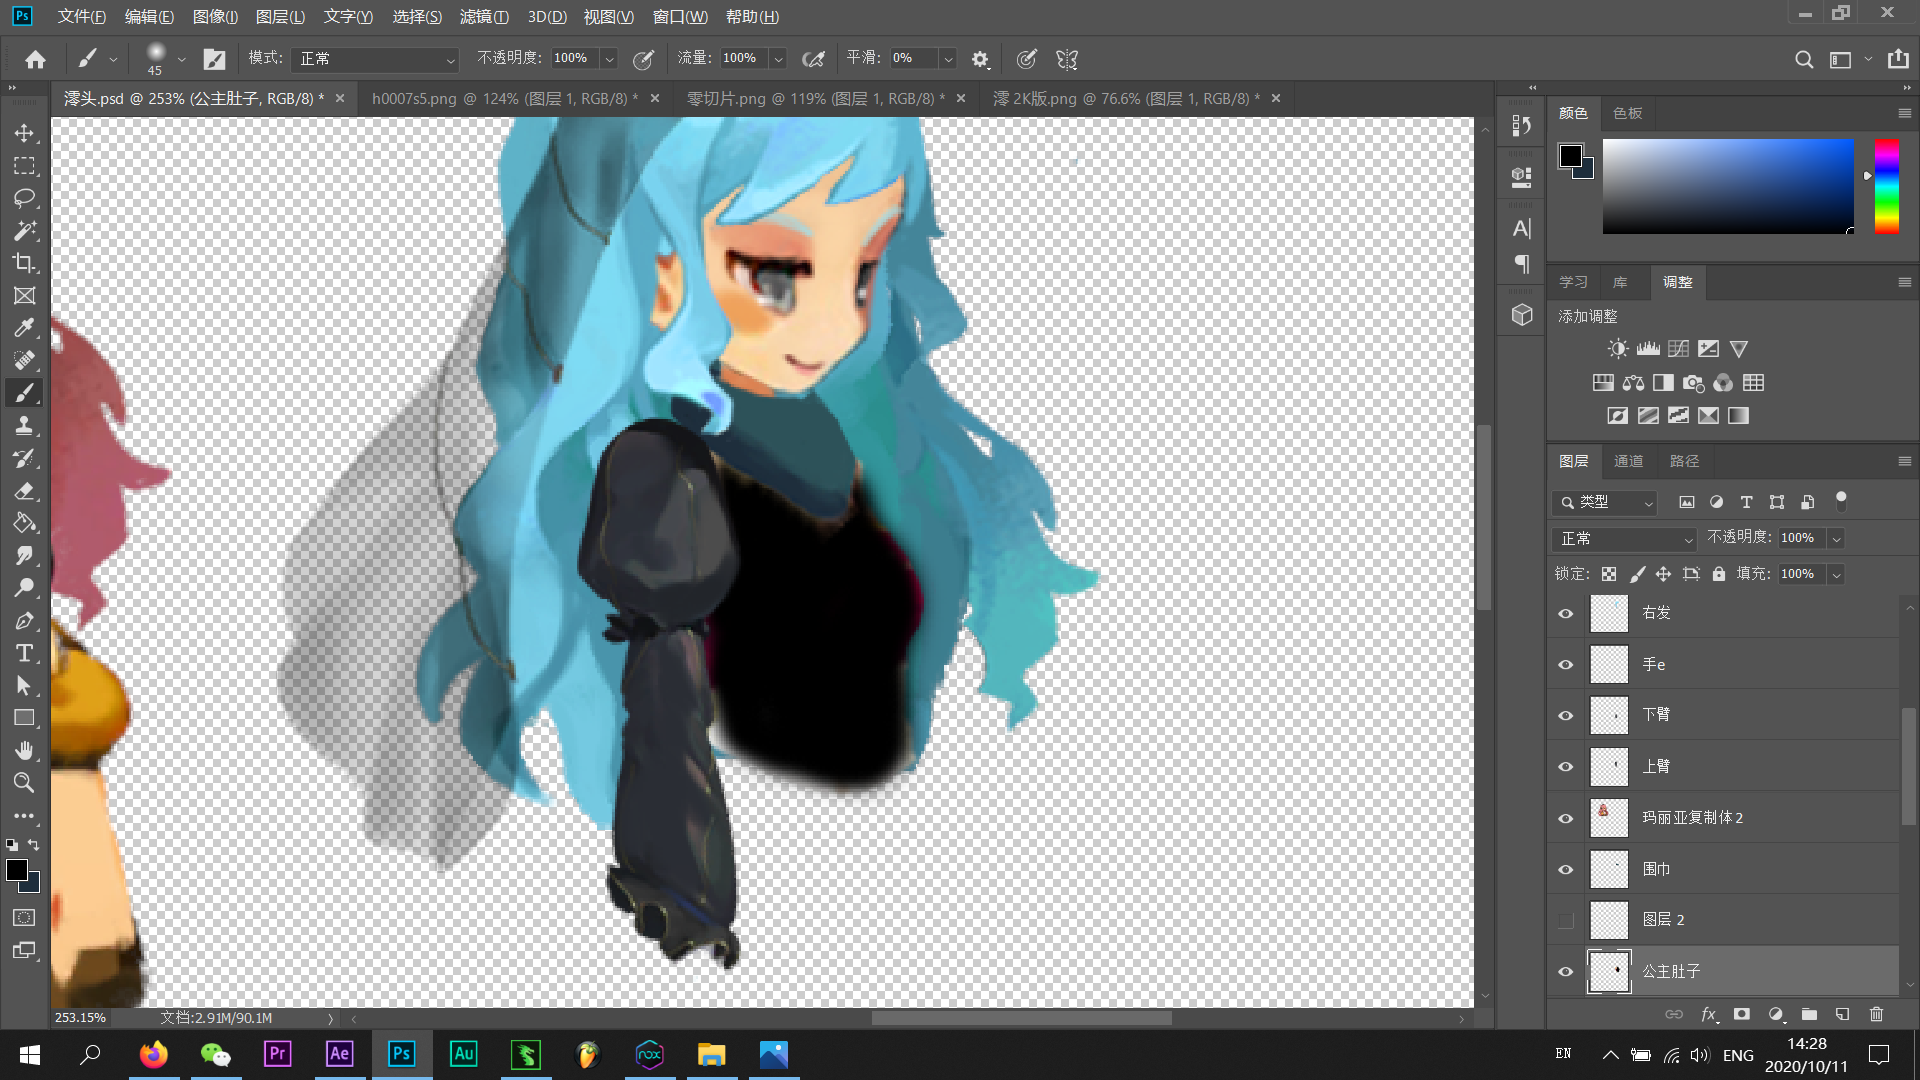
Task: Open Premiere Pro from taskbar
Action: (x=277, y=1054)
